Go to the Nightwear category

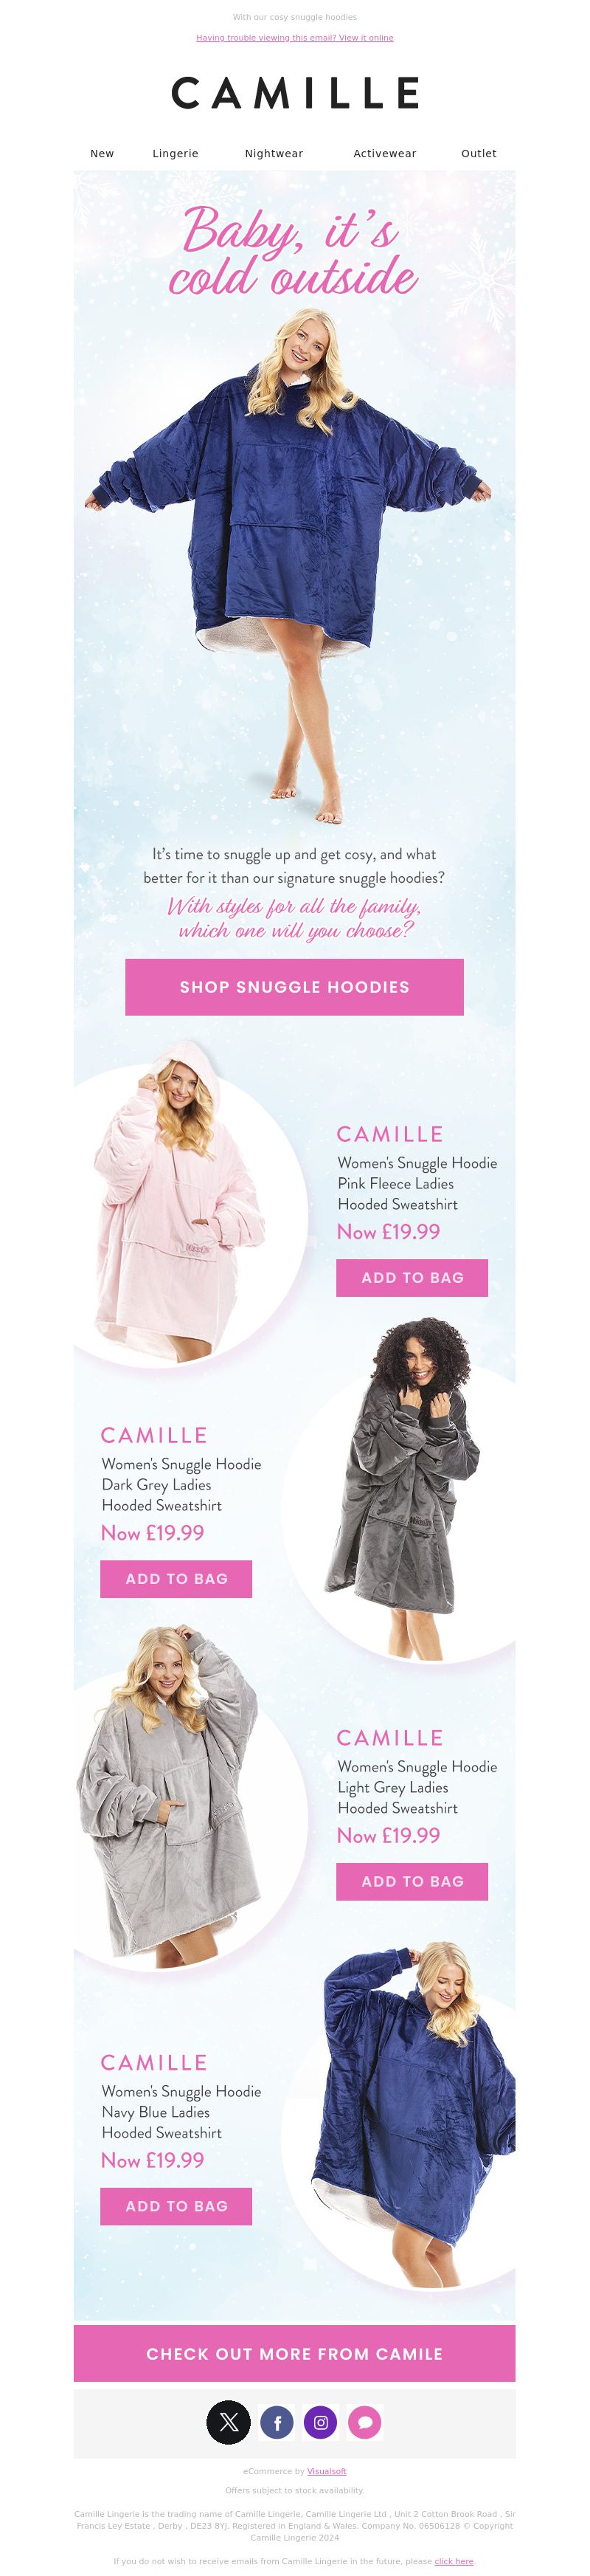pyautogui.click(x=274, y=153)
